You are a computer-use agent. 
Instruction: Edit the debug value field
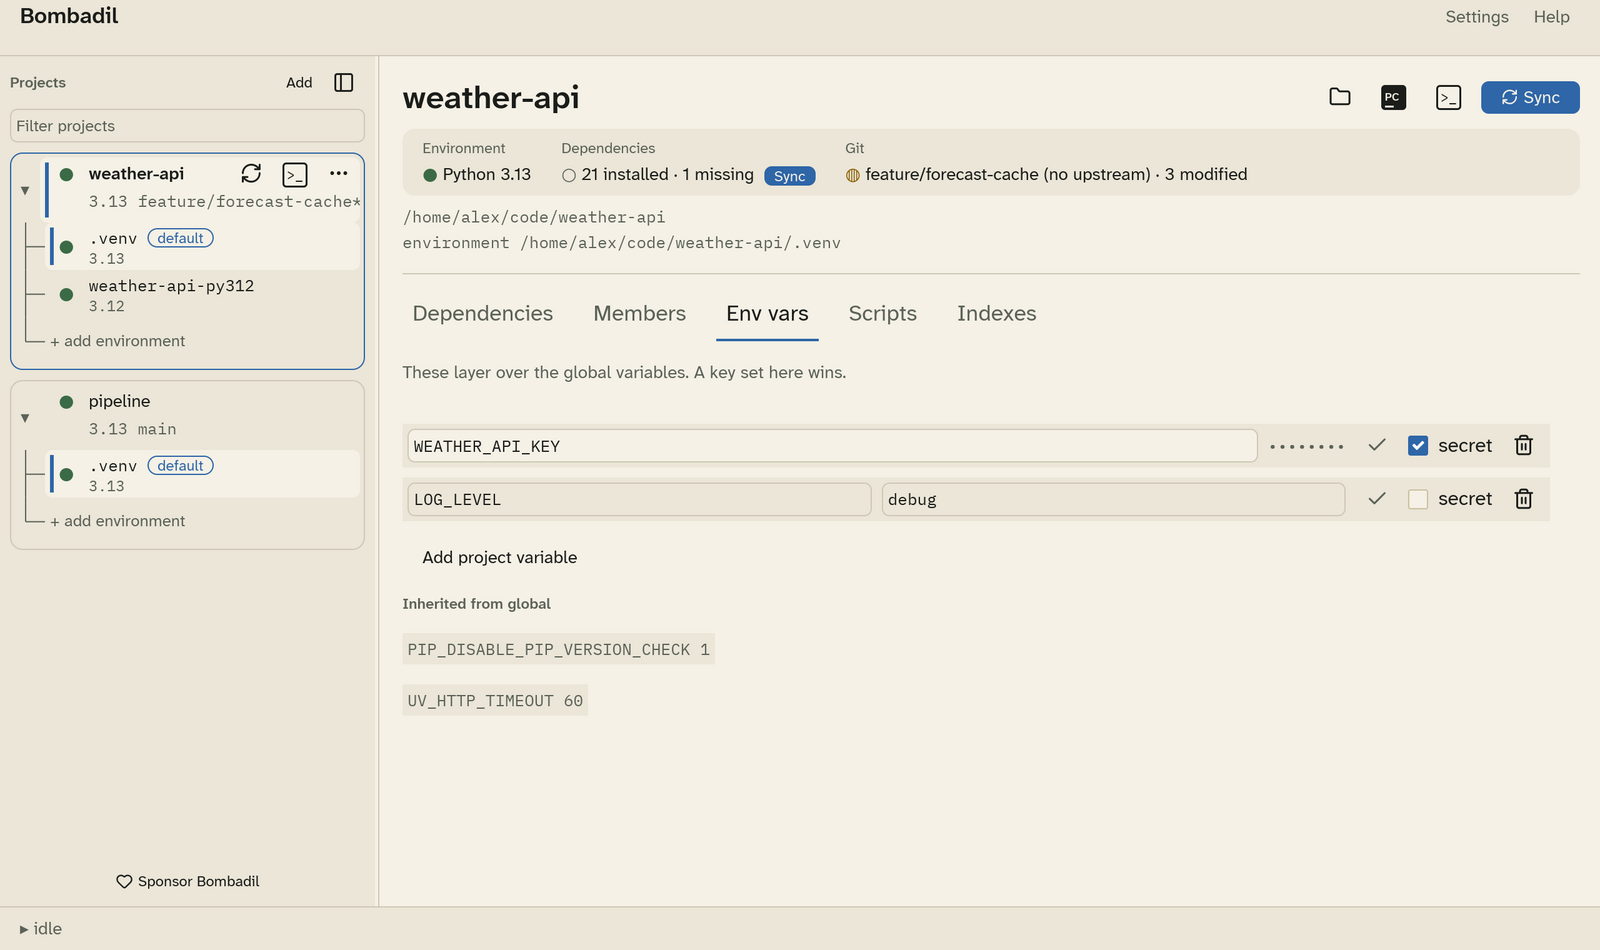pos(1113,499)
